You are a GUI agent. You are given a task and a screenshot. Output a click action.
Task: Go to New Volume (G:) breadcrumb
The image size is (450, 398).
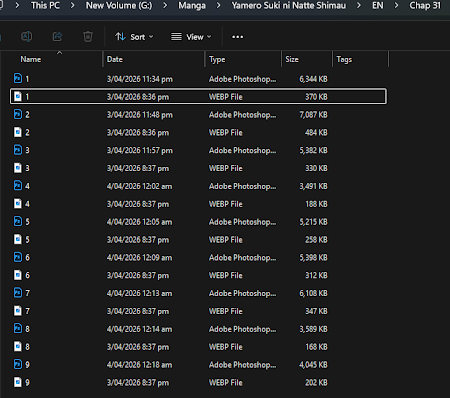click(x=119, y=5)
